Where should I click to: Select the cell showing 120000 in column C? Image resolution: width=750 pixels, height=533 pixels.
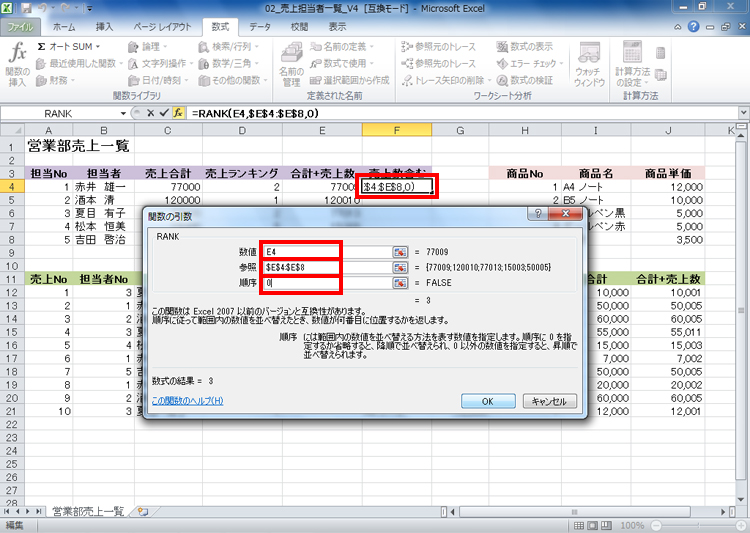click(x=168, y=200)
